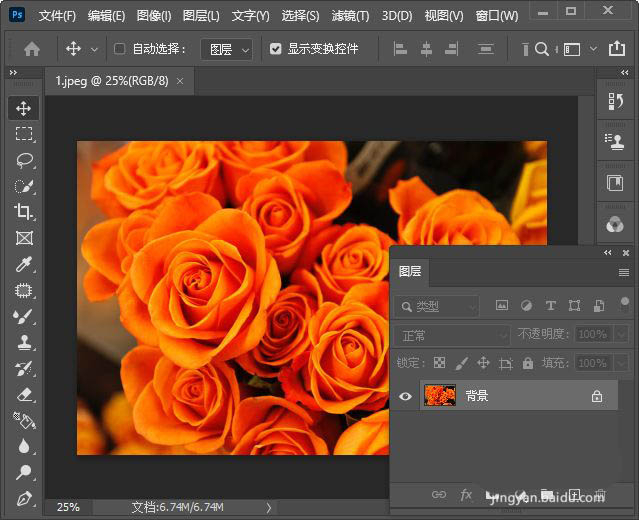Screen dimensions: 639x520
Task: Select the Blur tool
Action: (x=24, y=447)
